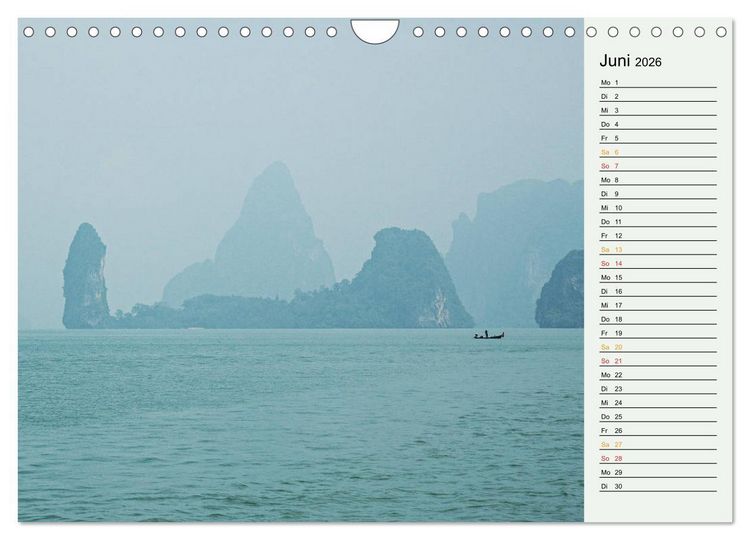Select the 'Do 25' calendar row
Viewport: 750px width, 540px height.
(658, 417)
